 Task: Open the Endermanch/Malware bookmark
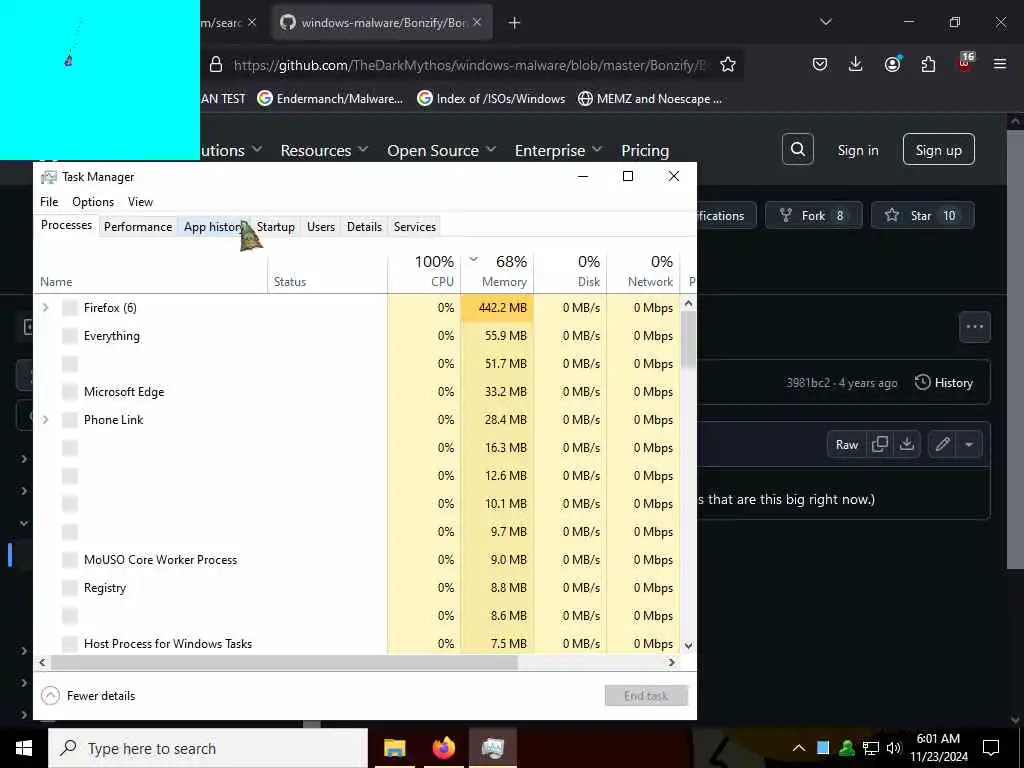(330, 99)
